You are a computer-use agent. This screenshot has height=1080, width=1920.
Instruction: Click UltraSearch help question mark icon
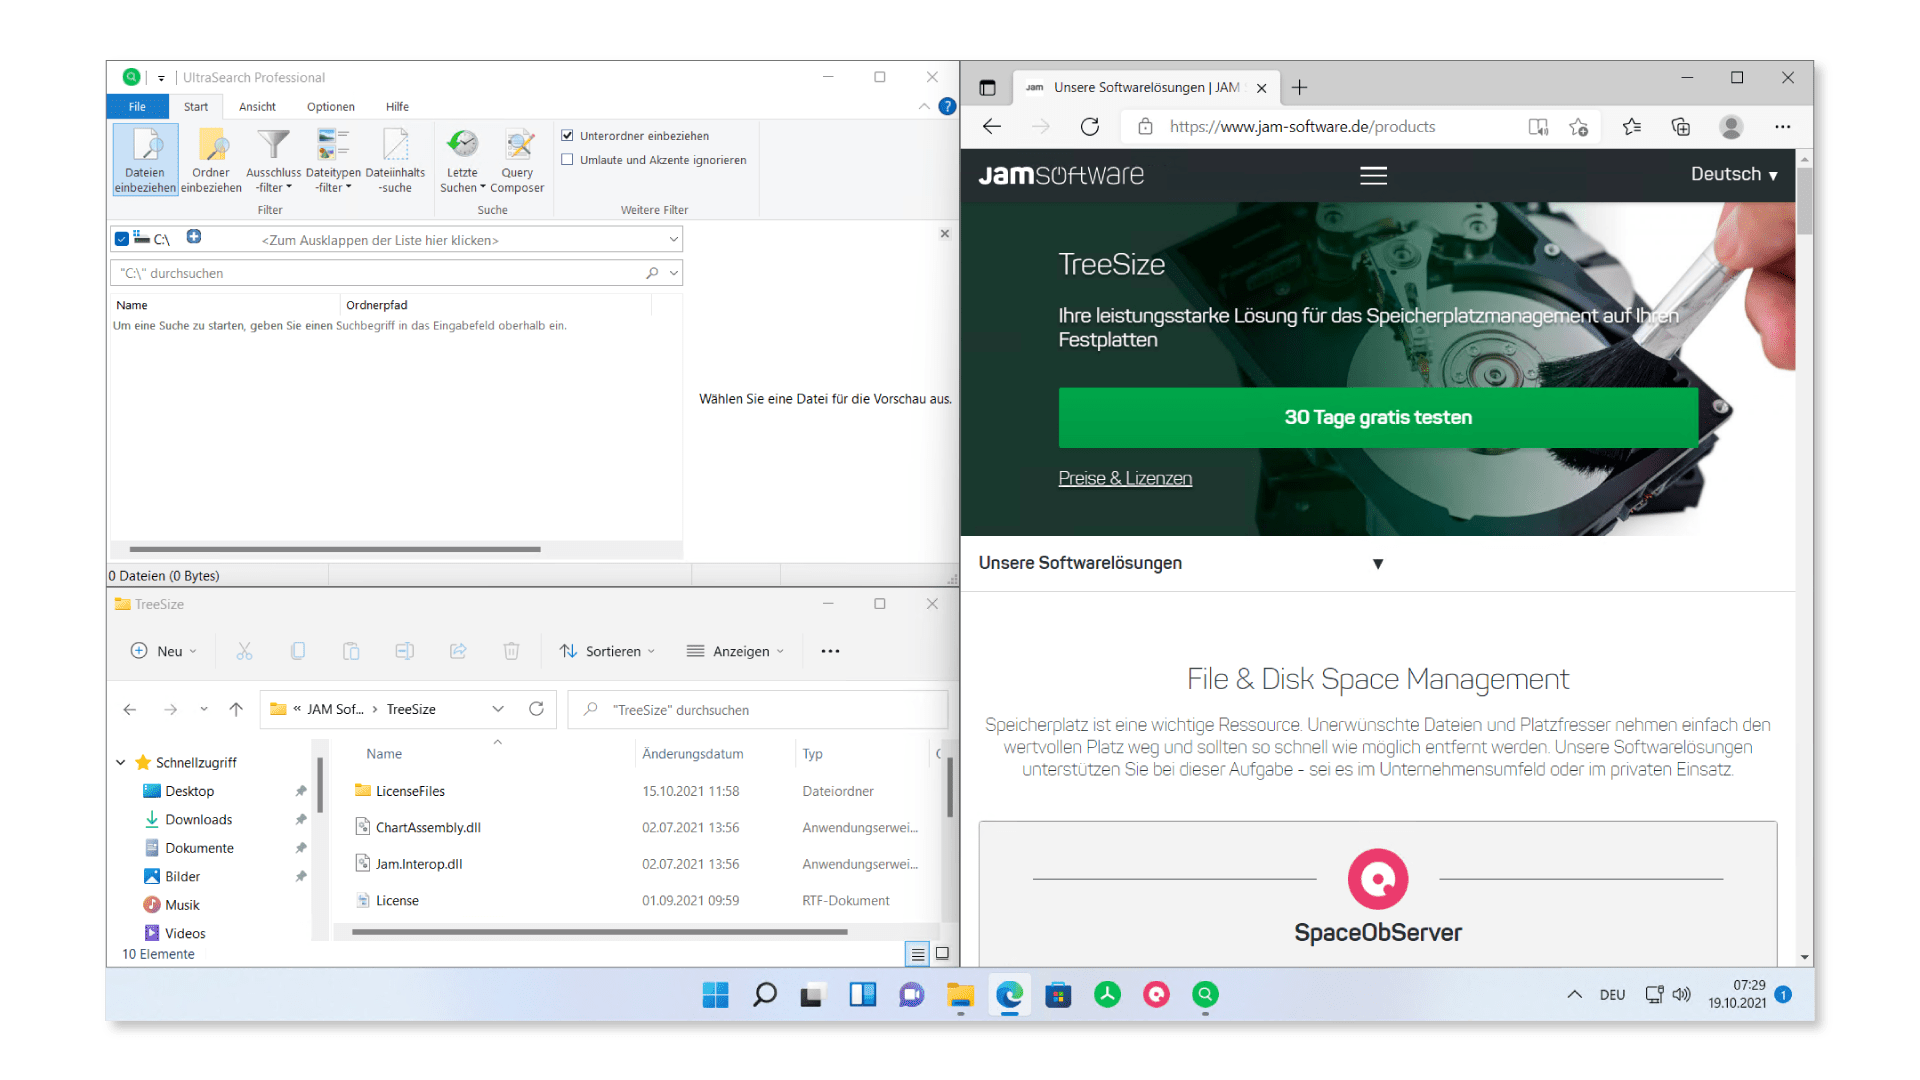point(947,106)
